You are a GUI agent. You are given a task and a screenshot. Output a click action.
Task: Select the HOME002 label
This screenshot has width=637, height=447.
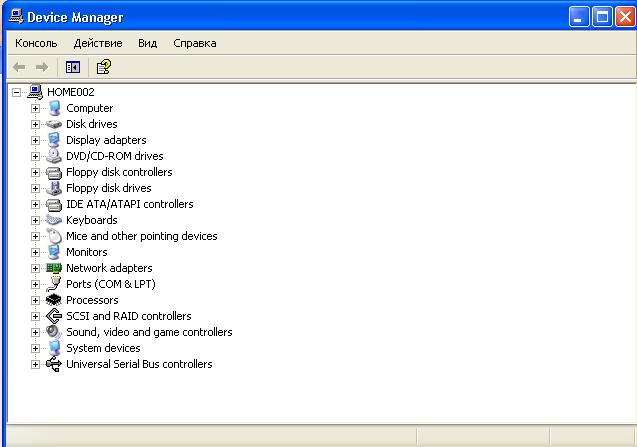tap(71, 92)
